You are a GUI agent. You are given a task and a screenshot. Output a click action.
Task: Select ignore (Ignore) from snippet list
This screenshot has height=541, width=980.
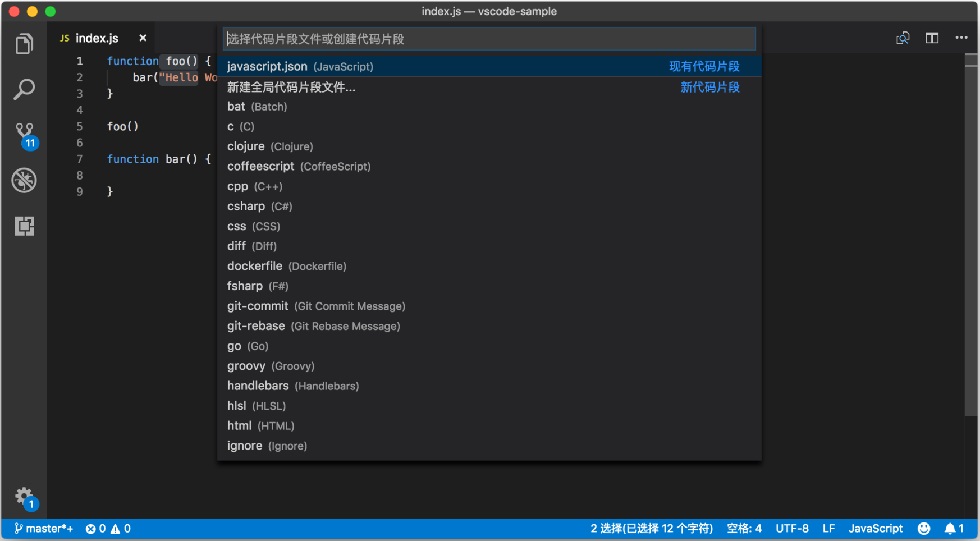click(489, 446)
